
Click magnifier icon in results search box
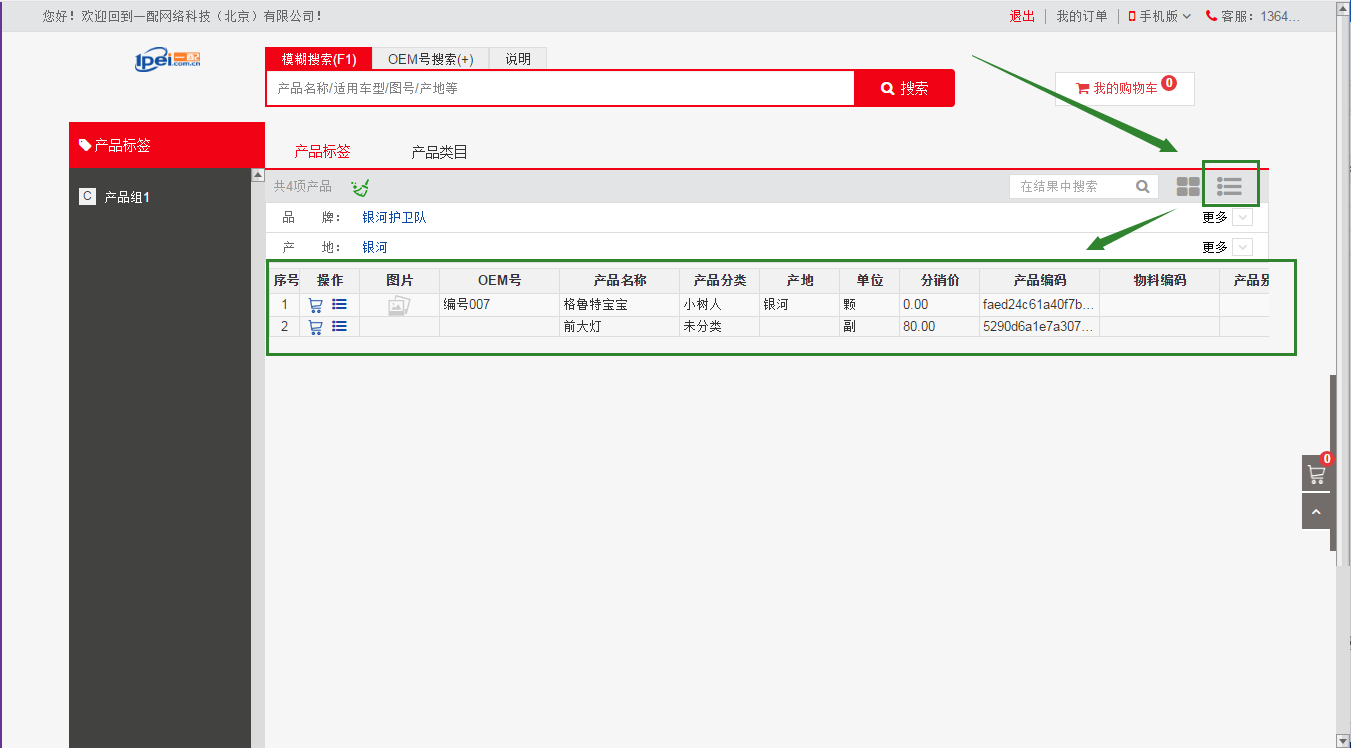point(1143,186)
